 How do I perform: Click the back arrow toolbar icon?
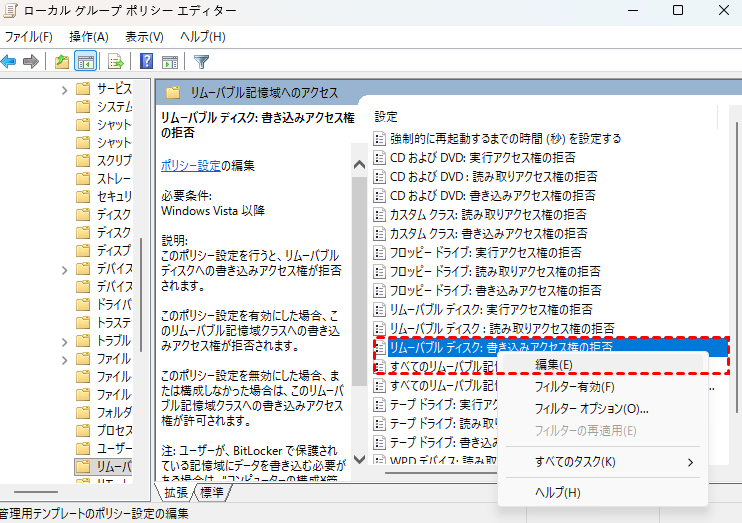pos(9,62)
